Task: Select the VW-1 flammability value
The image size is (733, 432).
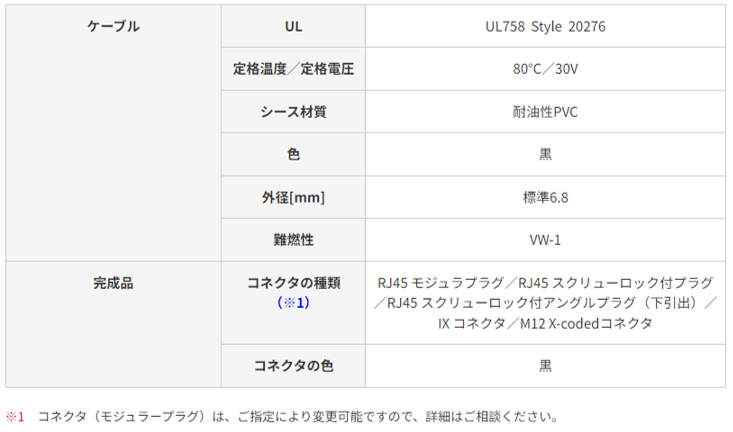Action: (545, 240)
